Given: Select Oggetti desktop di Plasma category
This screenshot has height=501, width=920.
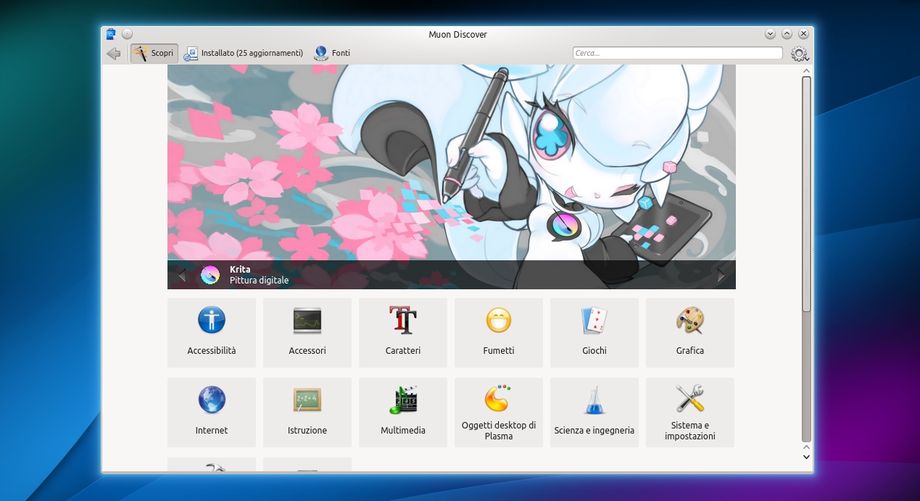Looking at the screenshot, I should pyautogui.click(x=498, y=412).
